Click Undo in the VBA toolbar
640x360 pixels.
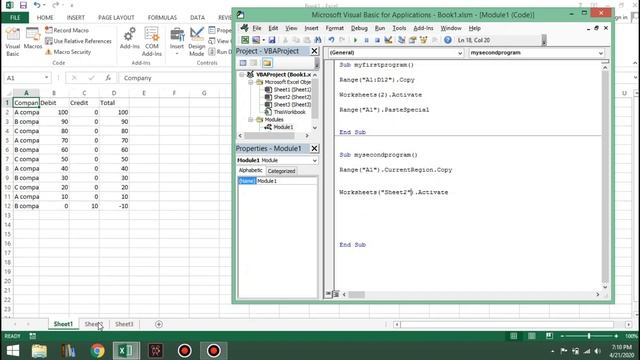[x=331, y=40]
